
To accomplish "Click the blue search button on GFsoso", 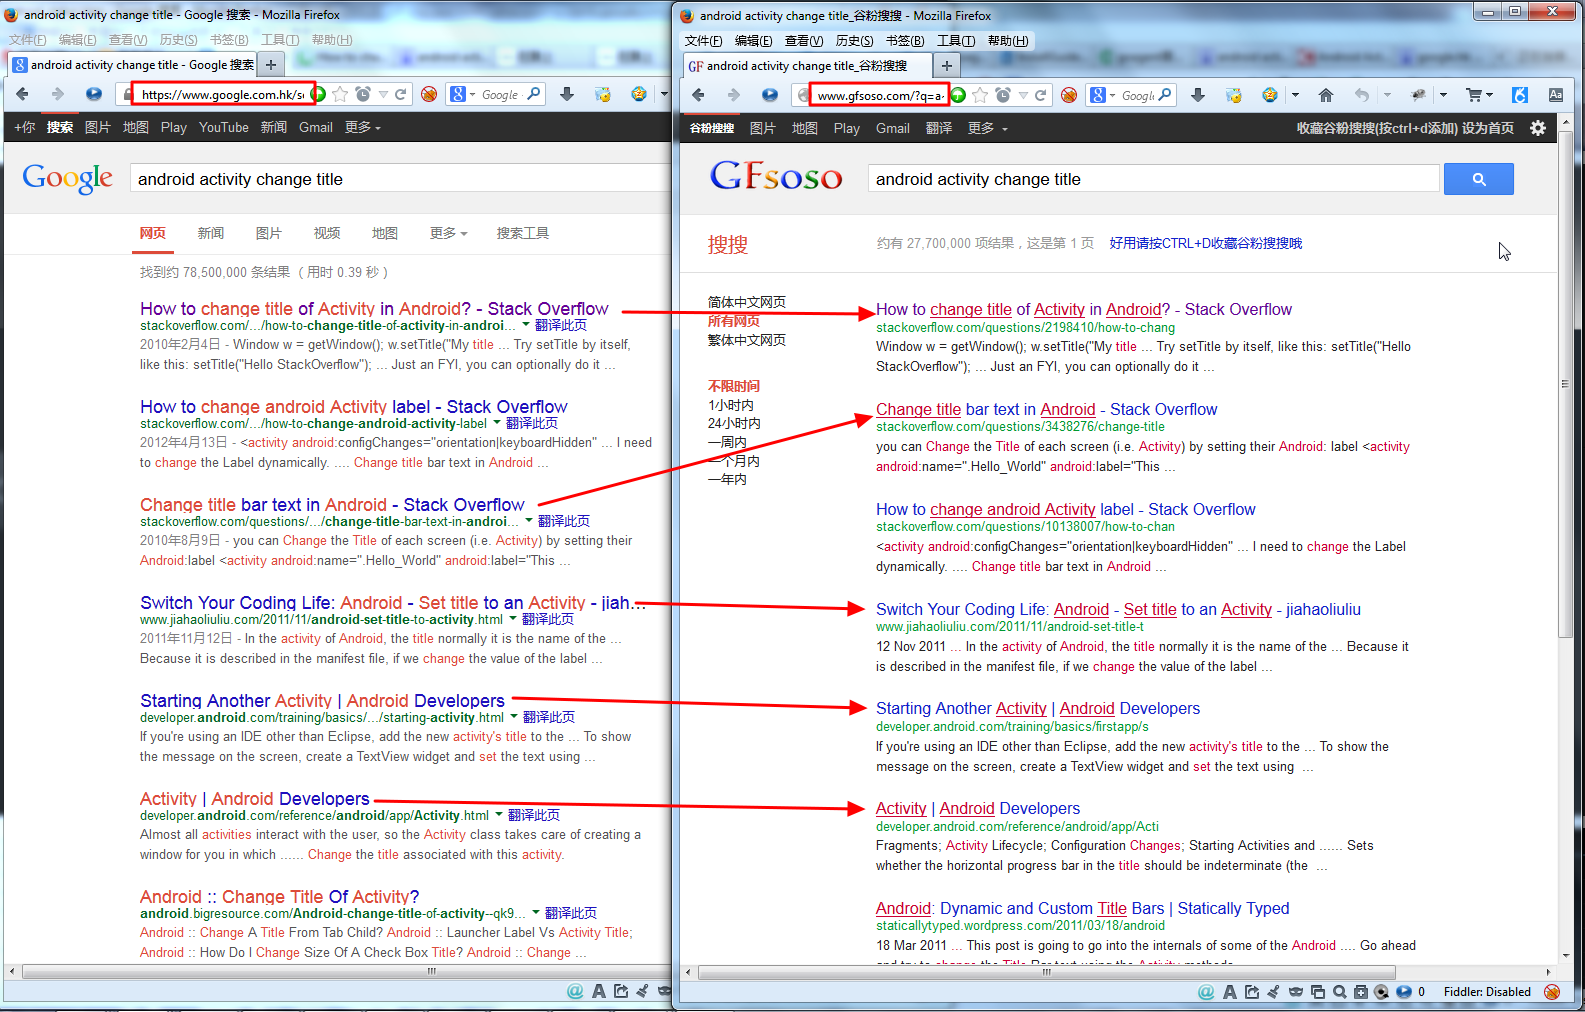I will point(1479,179).
